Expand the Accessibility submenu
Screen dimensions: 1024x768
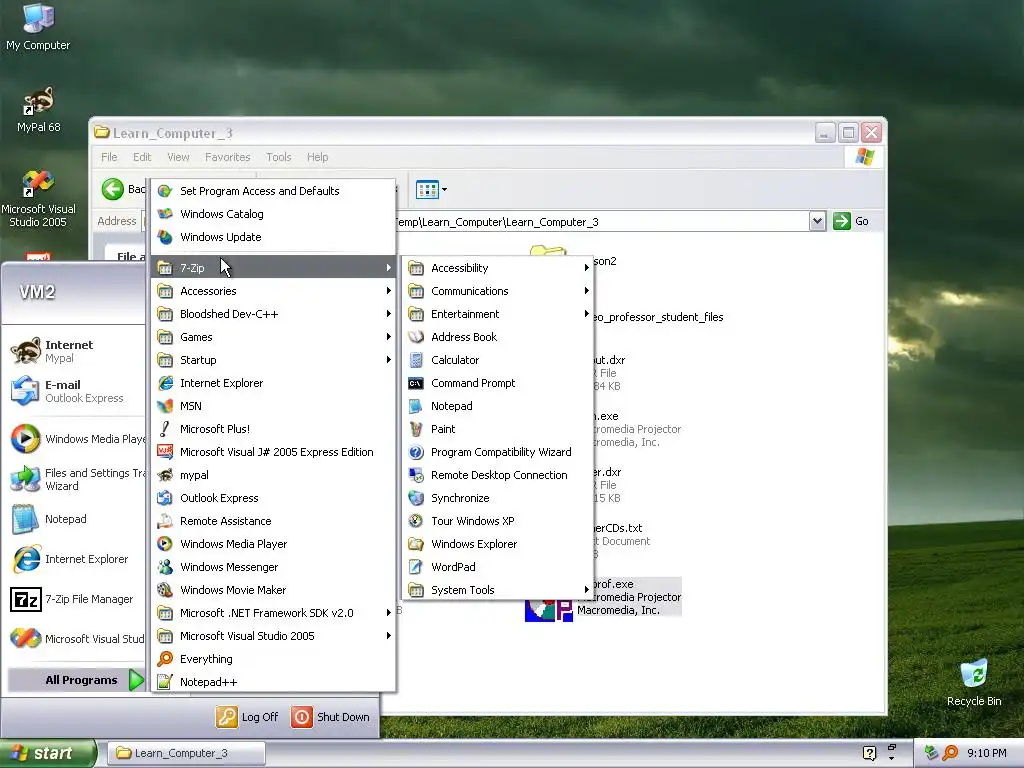coord(498,268)
